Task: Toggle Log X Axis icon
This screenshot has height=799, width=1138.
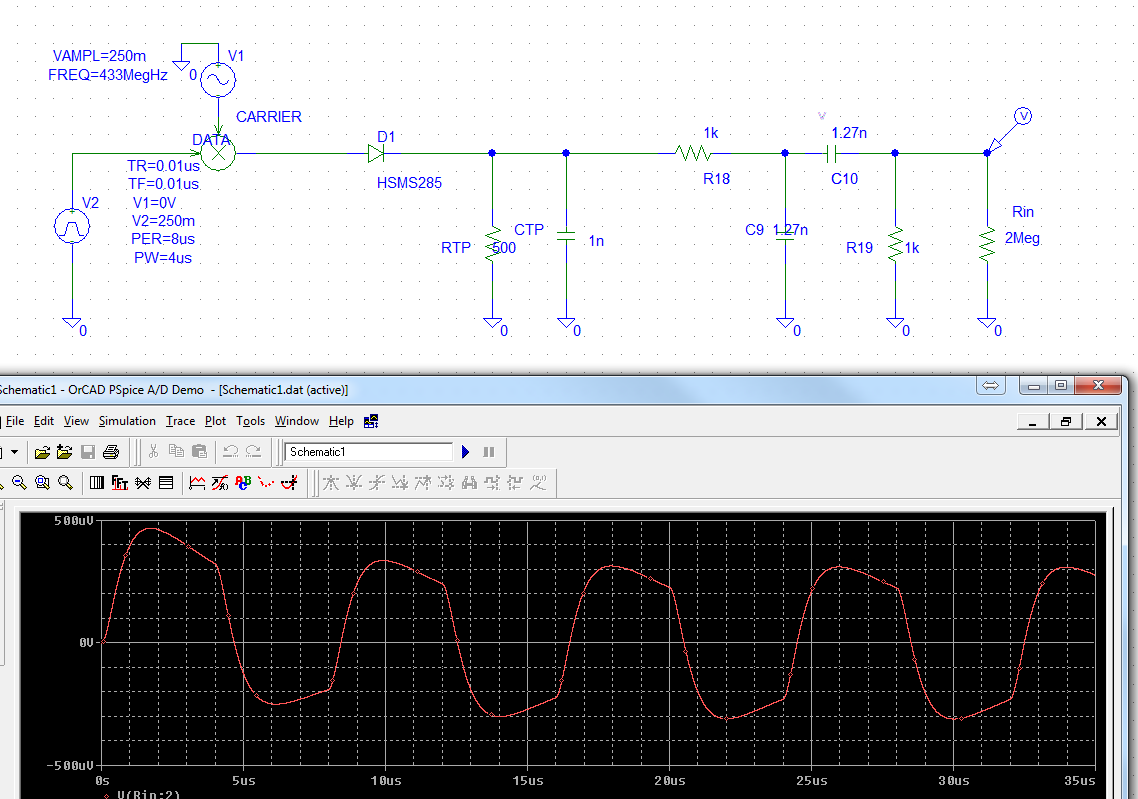Action: click(97, 483)
